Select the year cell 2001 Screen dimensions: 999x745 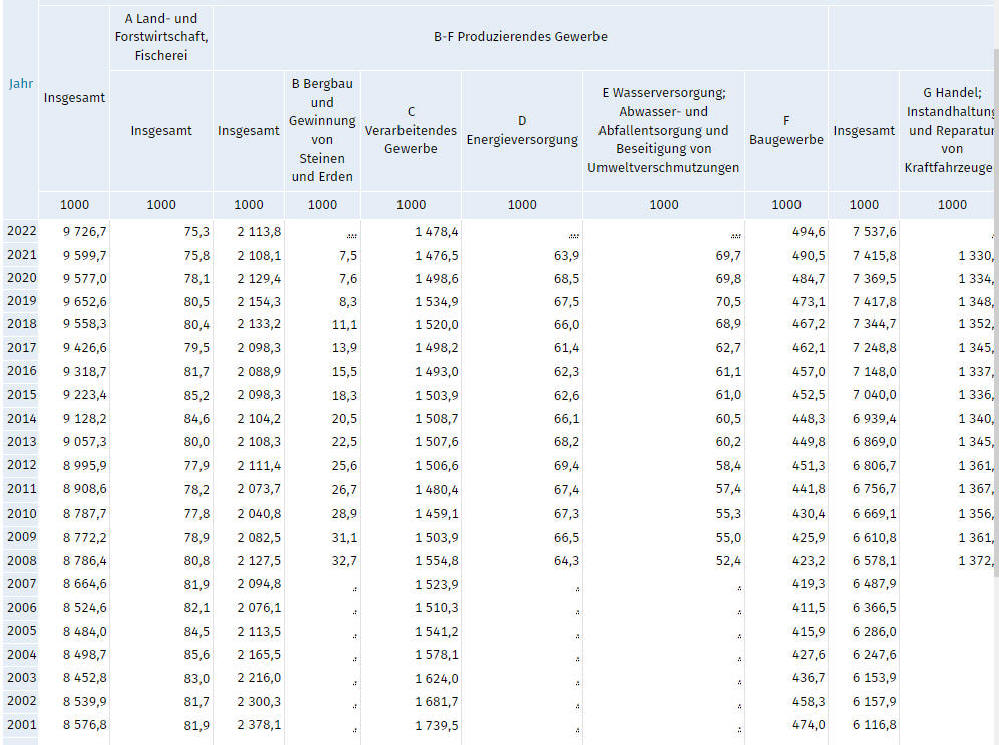click(x=22, y=725)
